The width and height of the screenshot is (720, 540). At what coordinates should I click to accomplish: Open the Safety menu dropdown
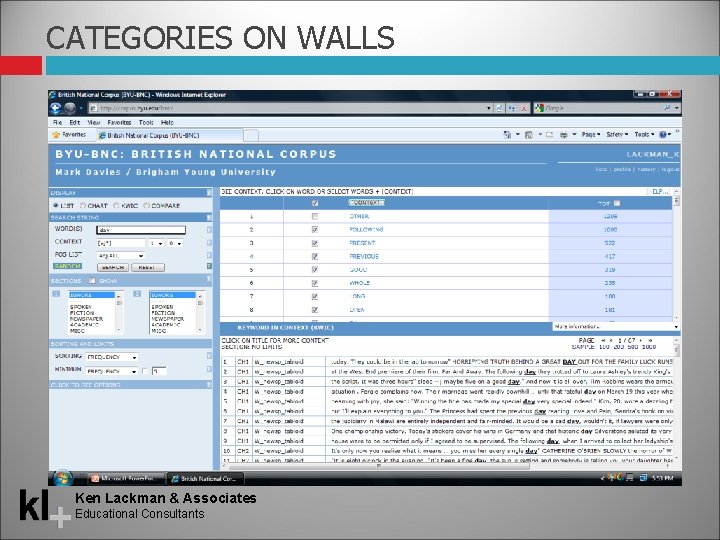pos(617,135)
